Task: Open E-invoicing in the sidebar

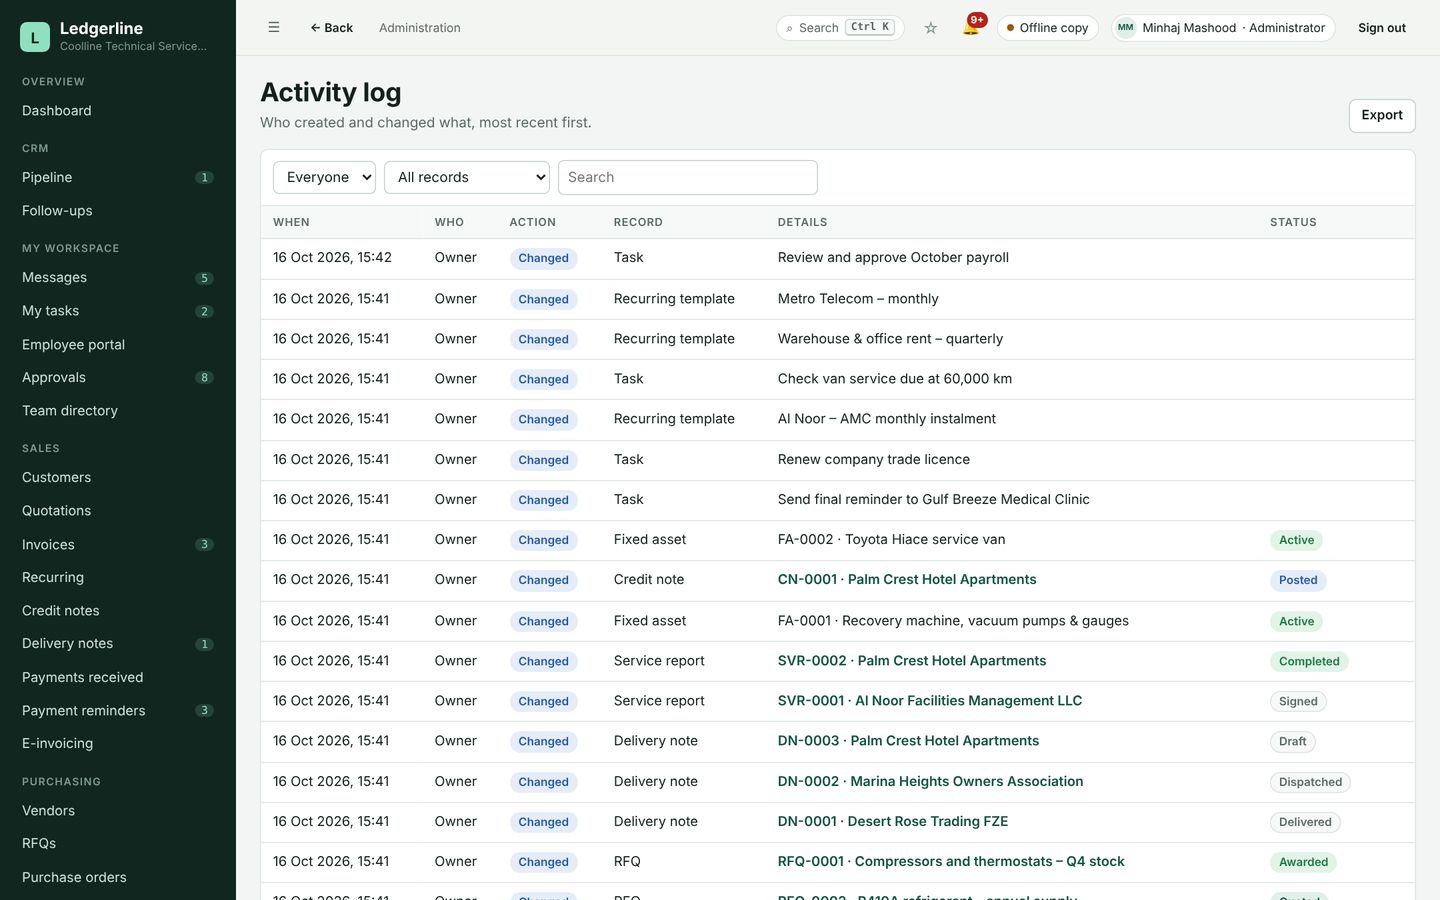Action: (x=118, y=744)
